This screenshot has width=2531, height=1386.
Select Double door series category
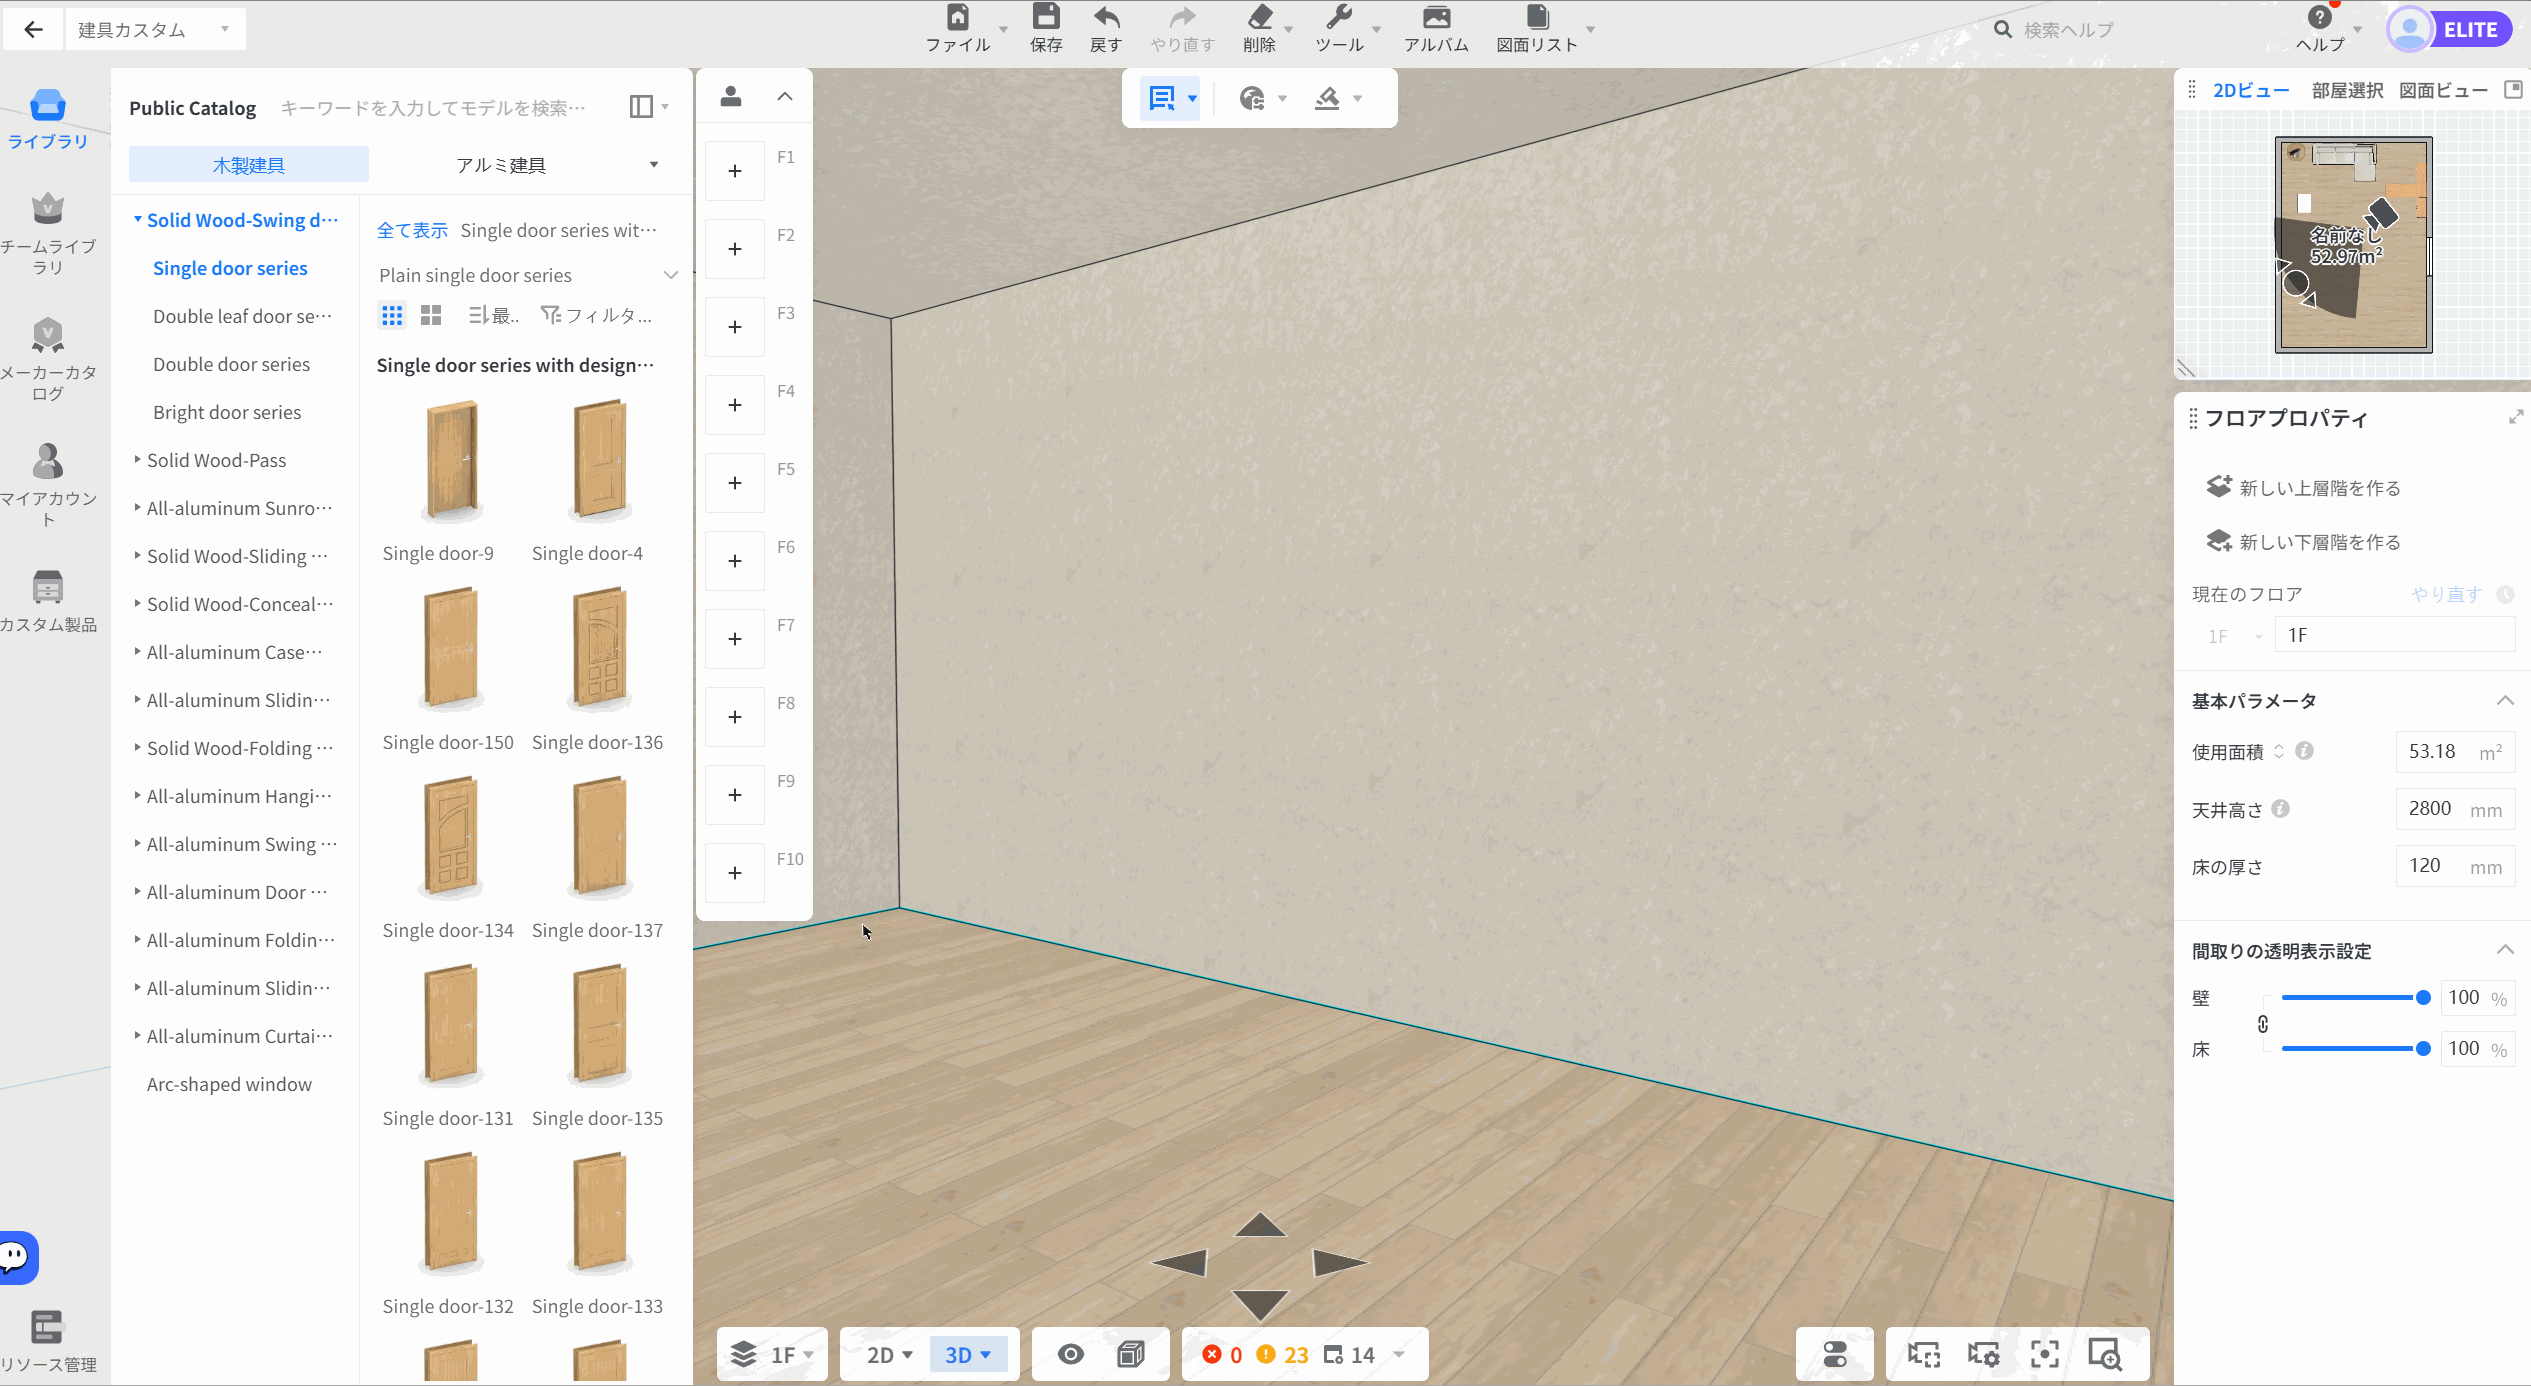(231, 364)
